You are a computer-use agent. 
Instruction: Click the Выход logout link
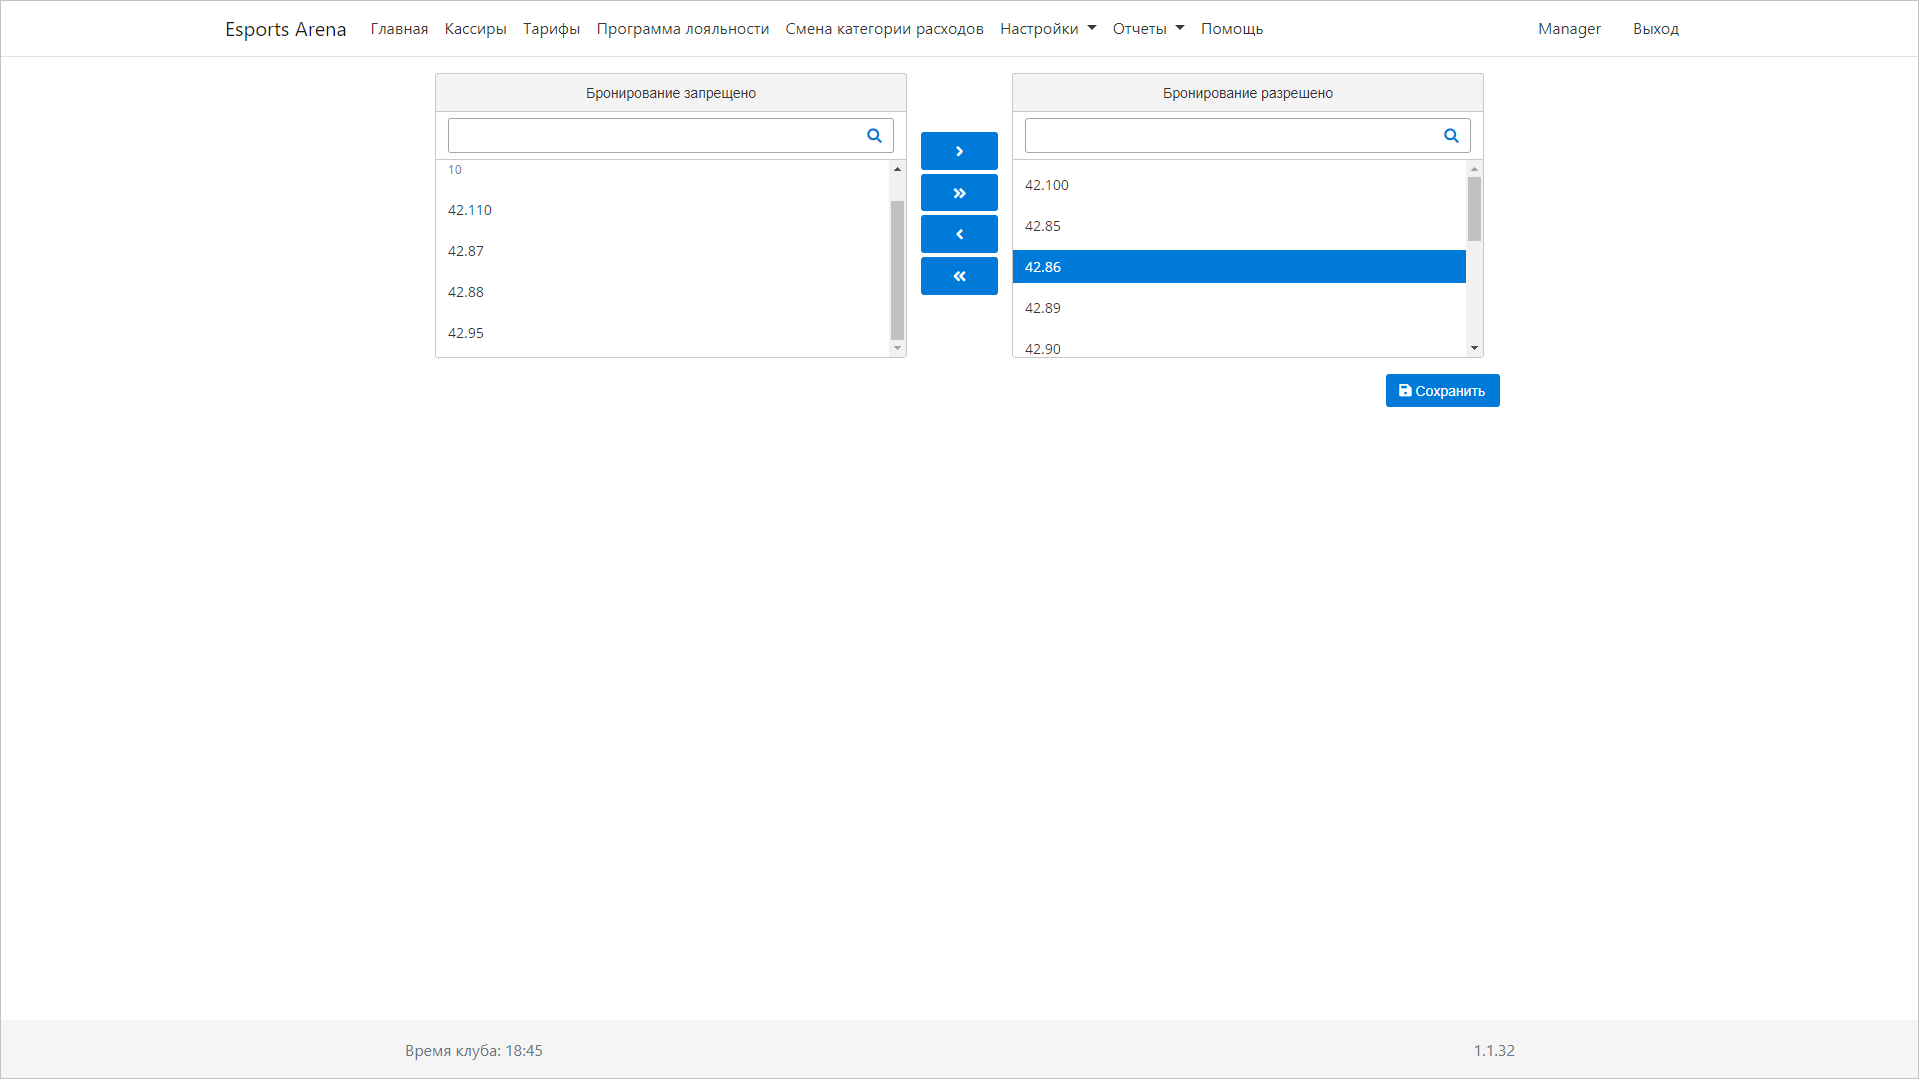click(1655, 29)
